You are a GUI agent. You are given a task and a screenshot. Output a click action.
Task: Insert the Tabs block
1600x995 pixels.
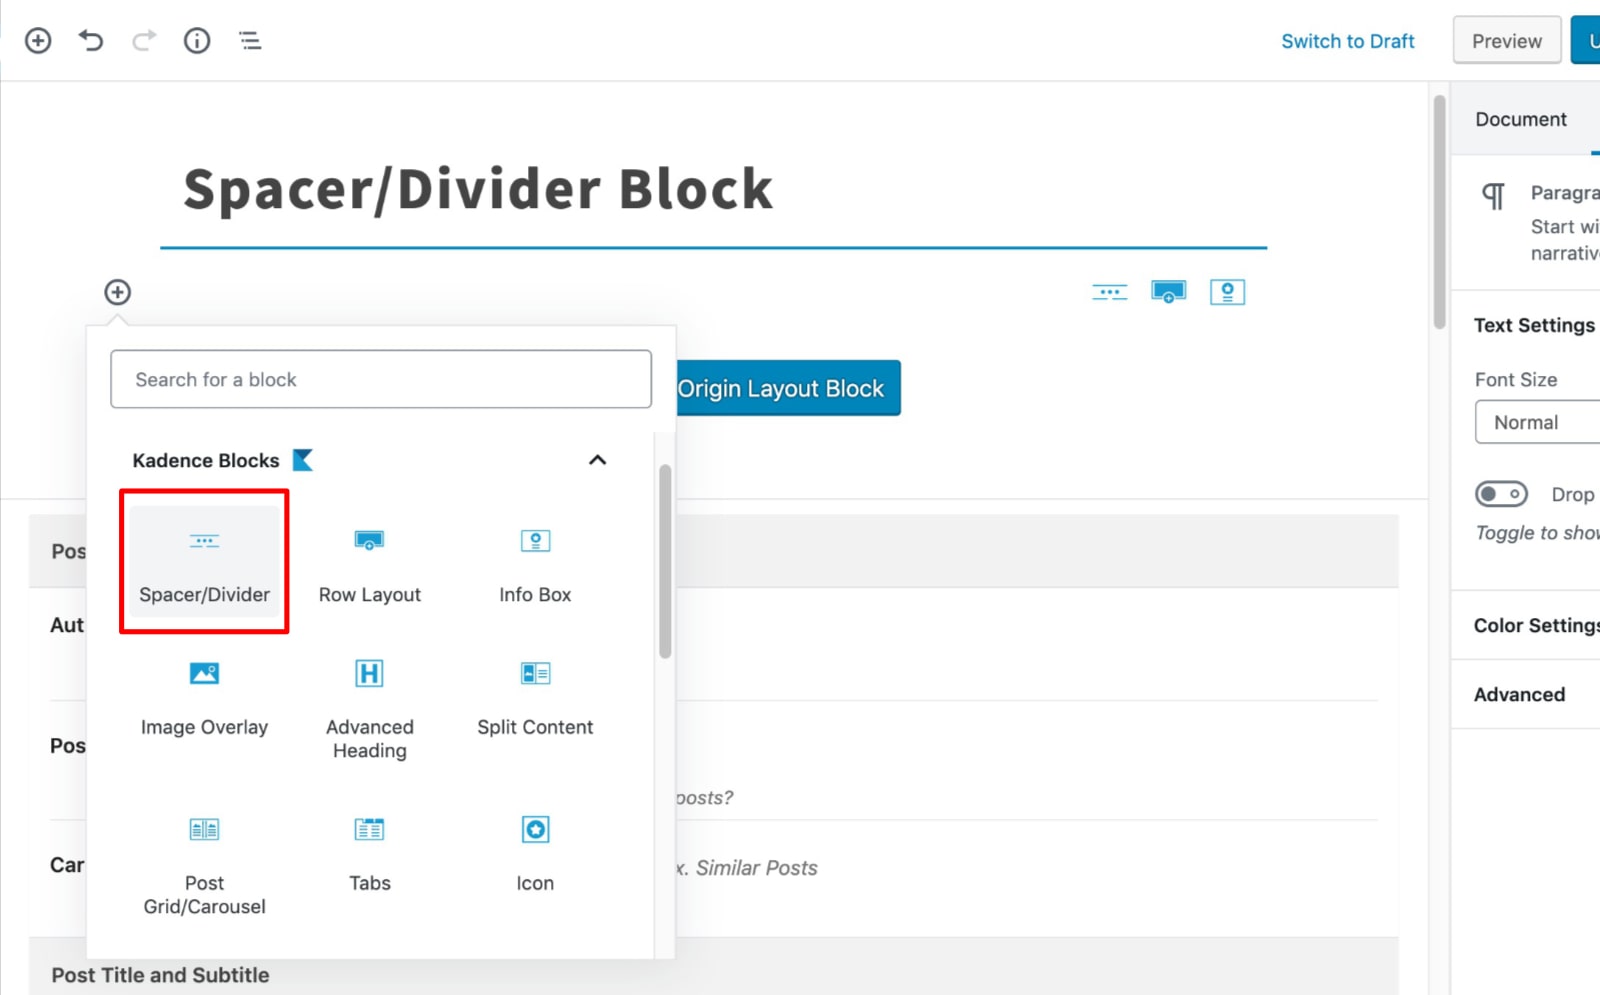click(x=369, y=853)
